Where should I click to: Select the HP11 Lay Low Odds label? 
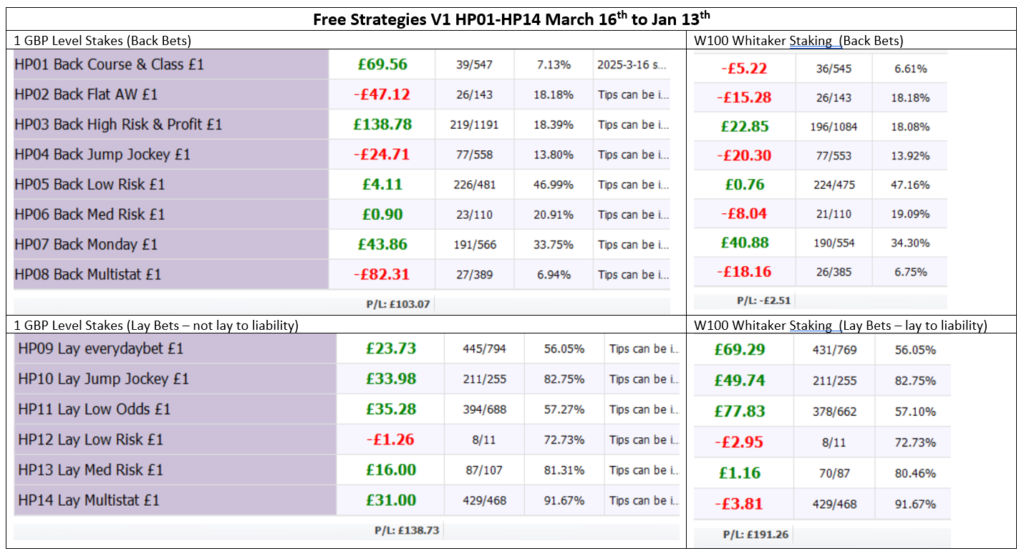[x=94, y=409]
